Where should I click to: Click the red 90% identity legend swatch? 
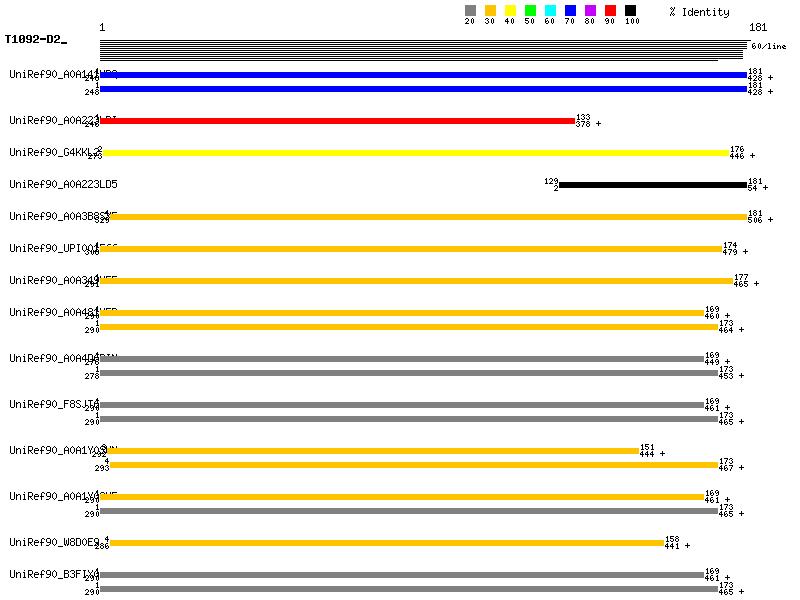(x=610, y=11)
